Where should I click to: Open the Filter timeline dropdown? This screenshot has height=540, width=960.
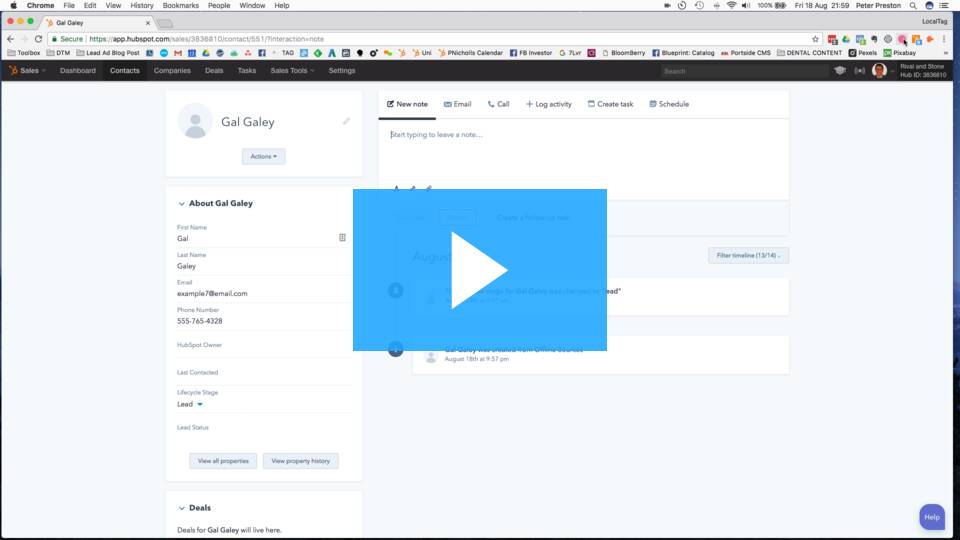(x=748, y=255)
